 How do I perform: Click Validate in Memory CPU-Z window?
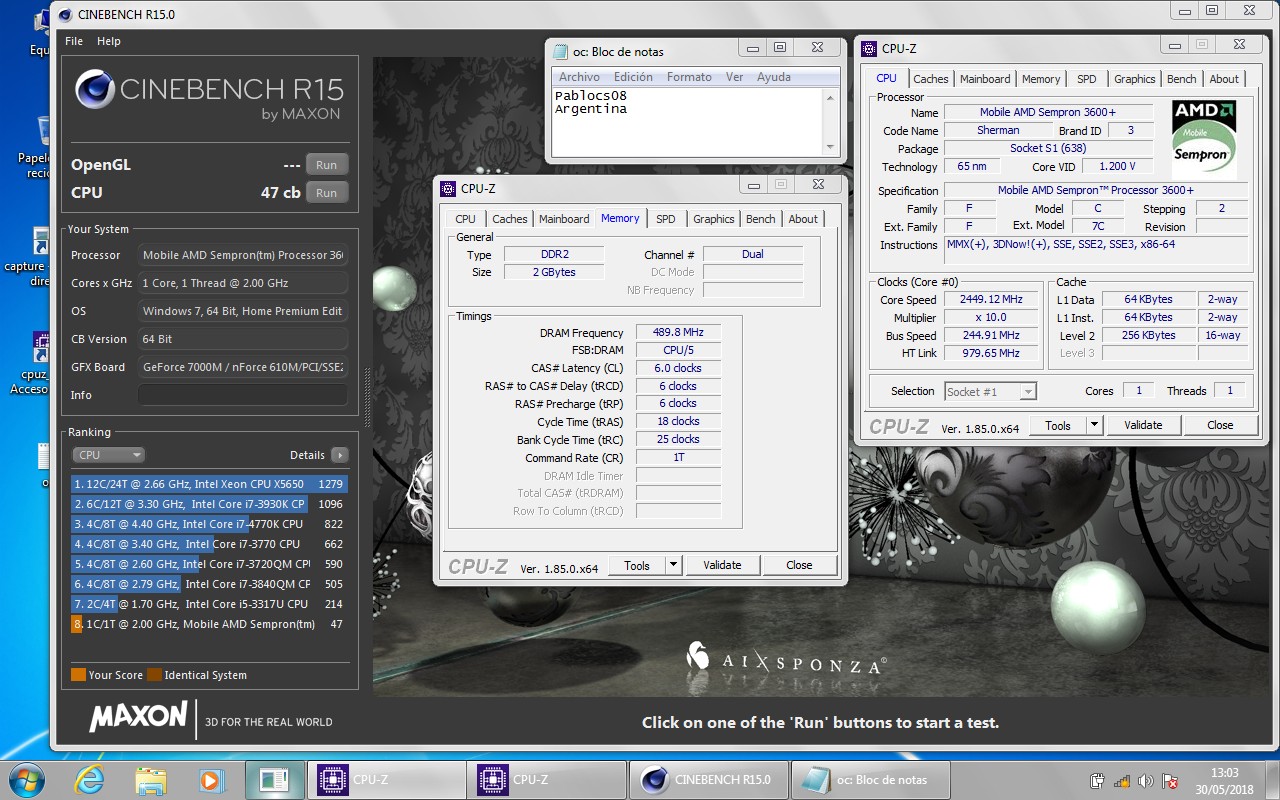[x=722, y=565]
